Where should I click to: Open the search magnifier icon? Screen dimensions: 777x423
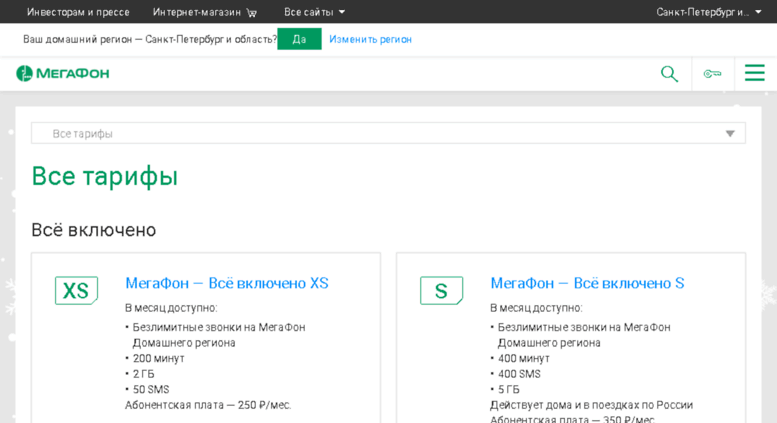669,74
